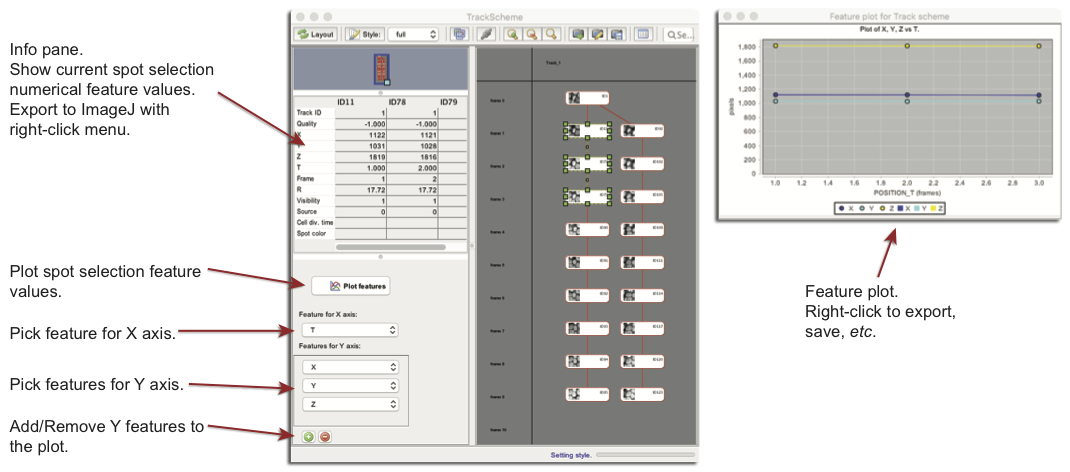Select spot node ID105 in frame 3

642,196
